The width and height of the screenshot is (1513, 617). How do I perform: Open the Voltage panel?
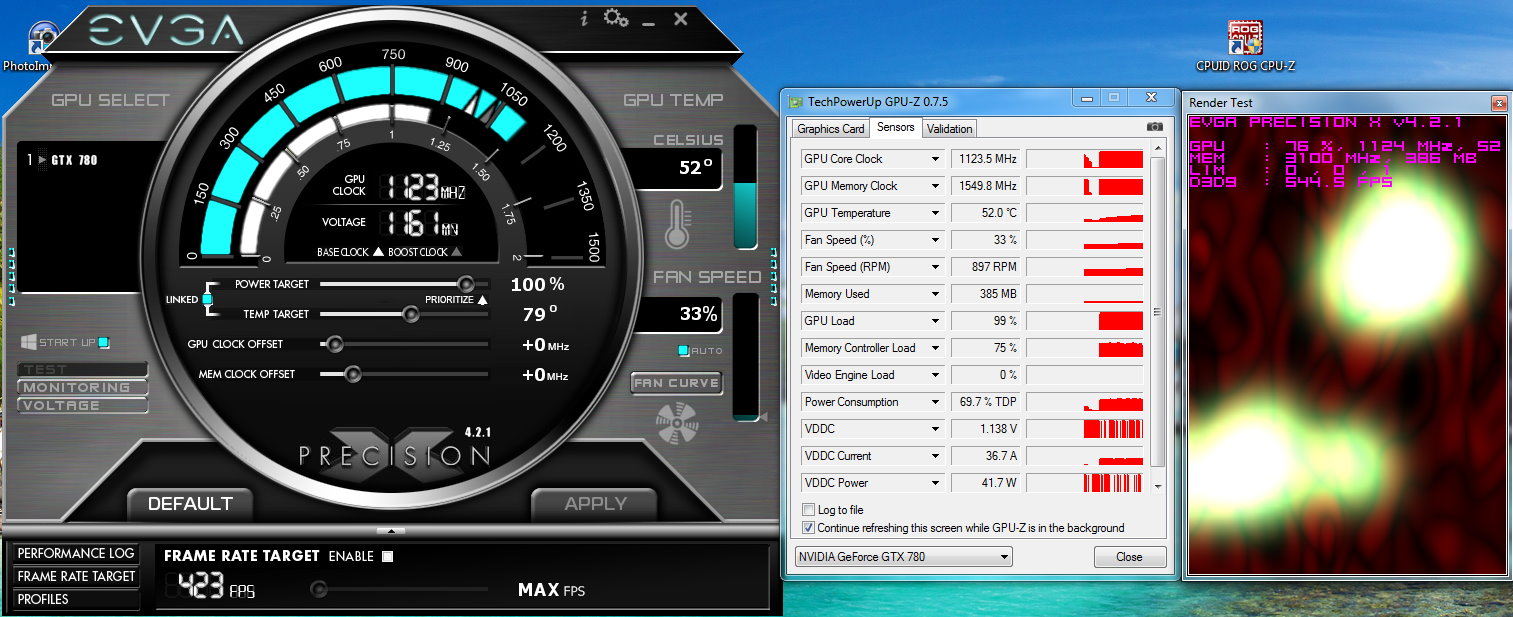[82, 406]
